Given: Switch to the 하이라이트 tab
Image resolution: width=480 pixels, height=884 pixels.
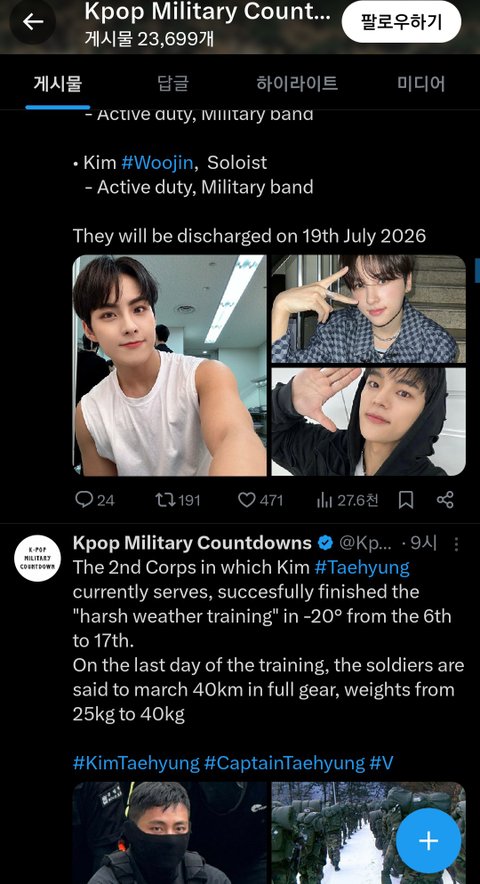Looking at the screenshot, I should pos(297,84).
